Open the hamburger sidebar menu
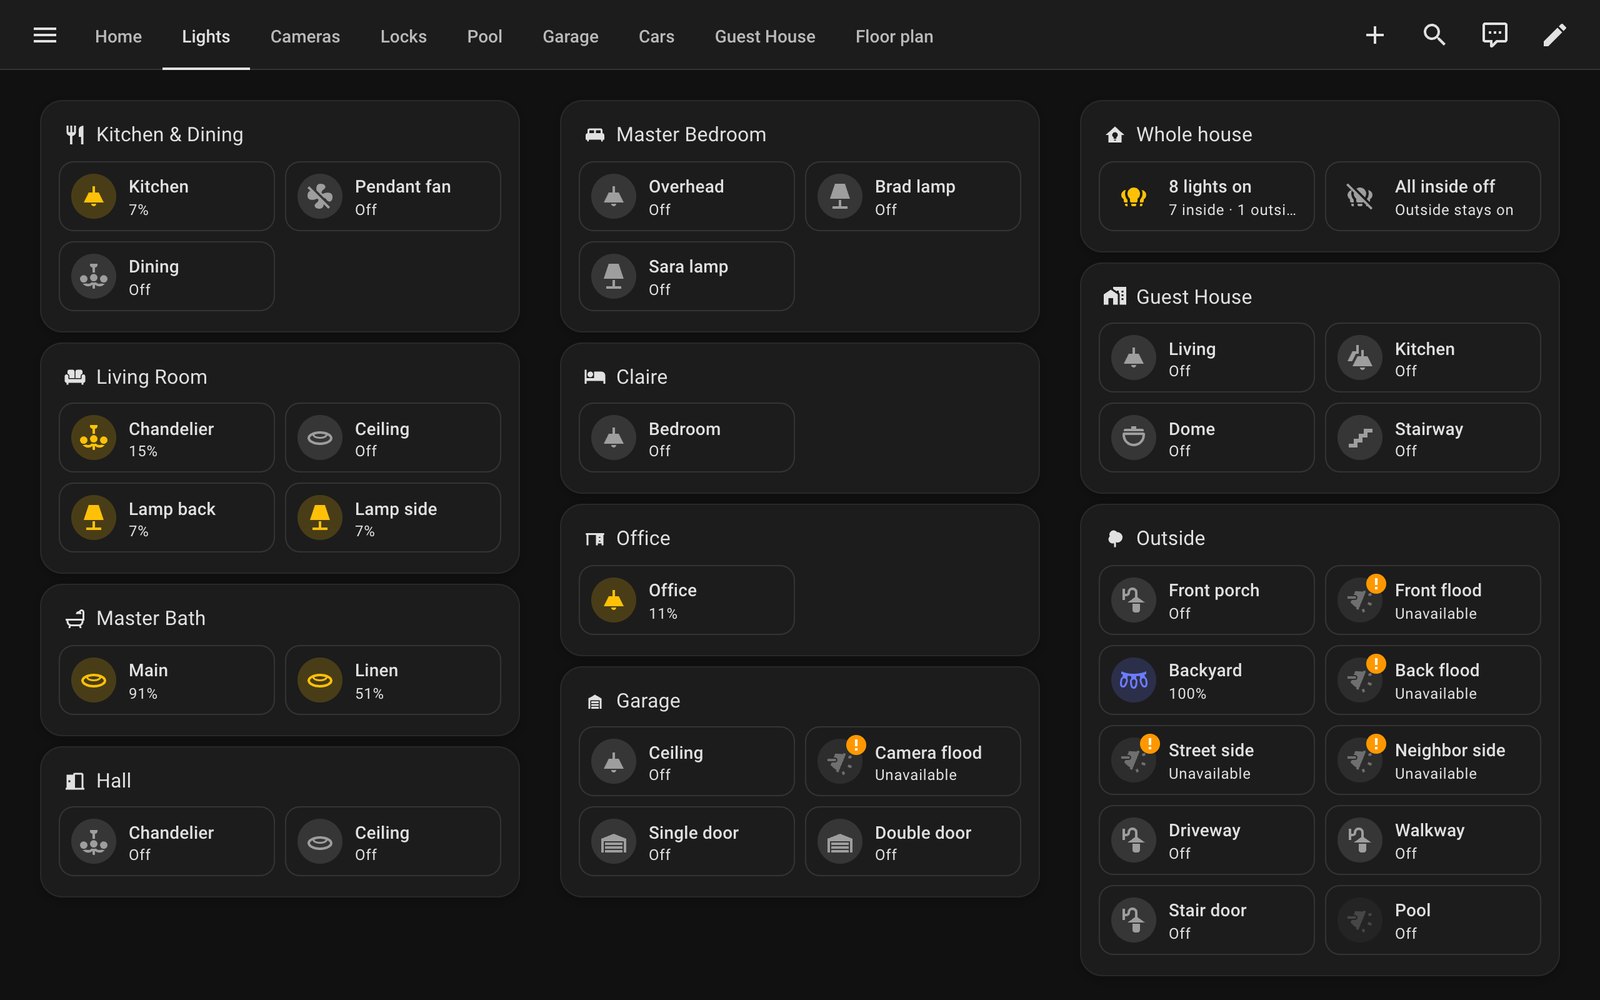 coord(45,36)
